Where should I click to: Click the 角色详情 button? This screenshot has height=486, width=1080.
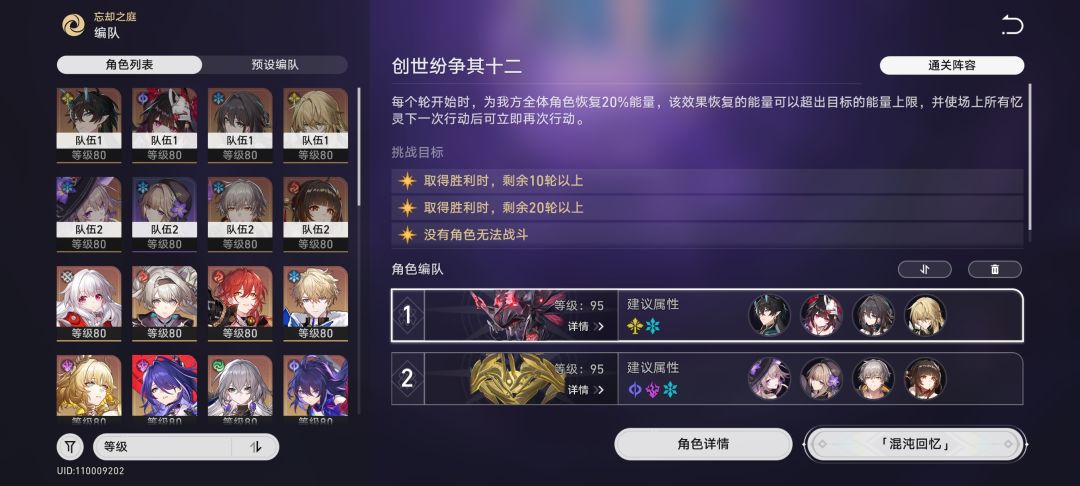pos(703,444)
